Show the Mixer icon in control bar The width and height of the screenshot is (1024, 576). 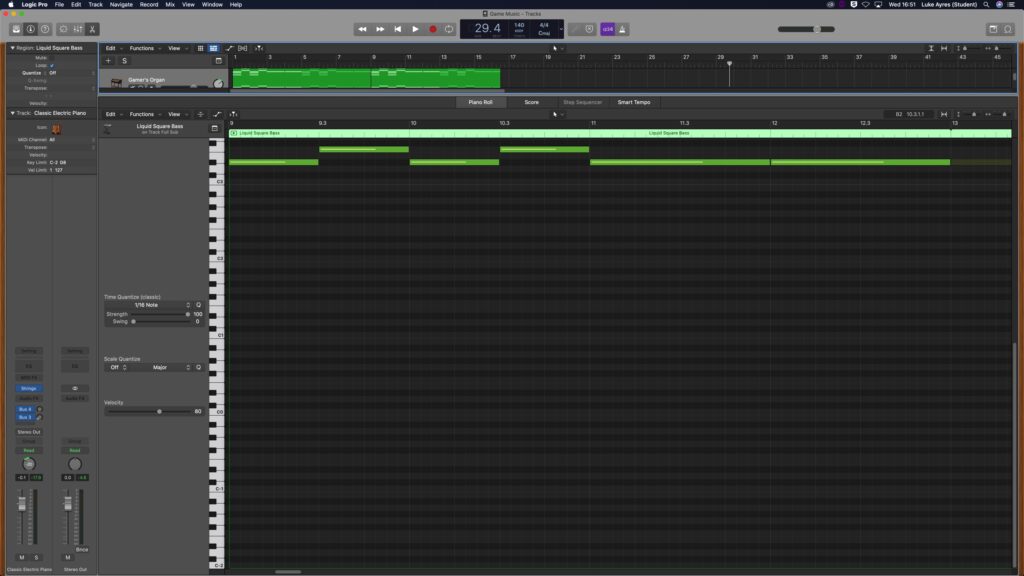(x=78, y=29)
